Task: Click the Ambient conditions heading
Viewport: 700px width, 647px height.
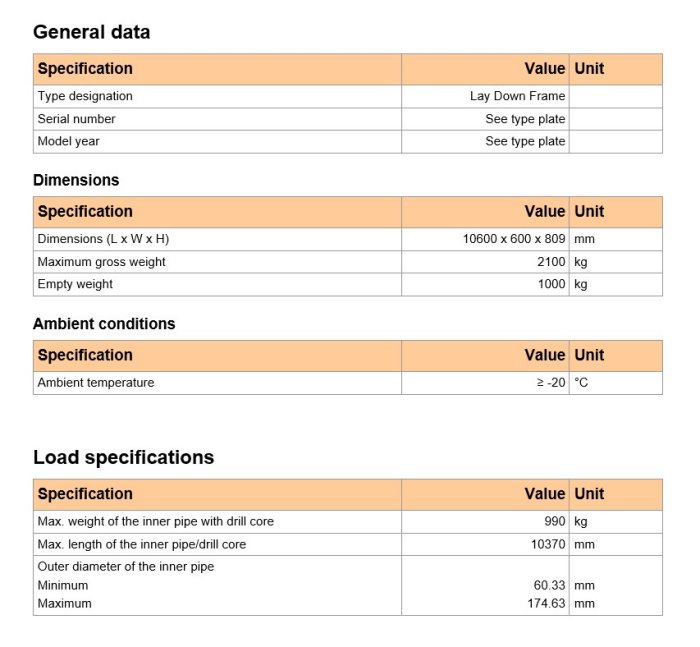Action: [104, 324]
